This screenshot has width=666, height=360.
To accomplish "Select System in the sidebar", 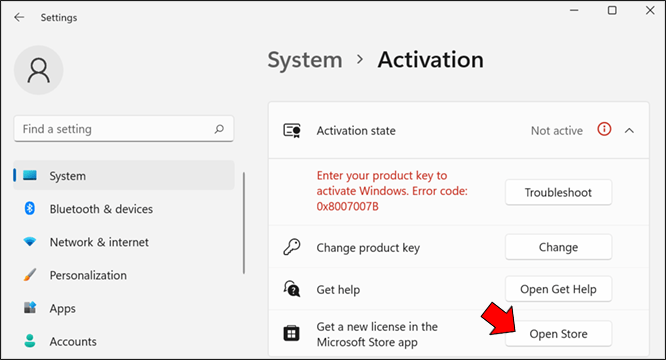I will pos(124,175).
